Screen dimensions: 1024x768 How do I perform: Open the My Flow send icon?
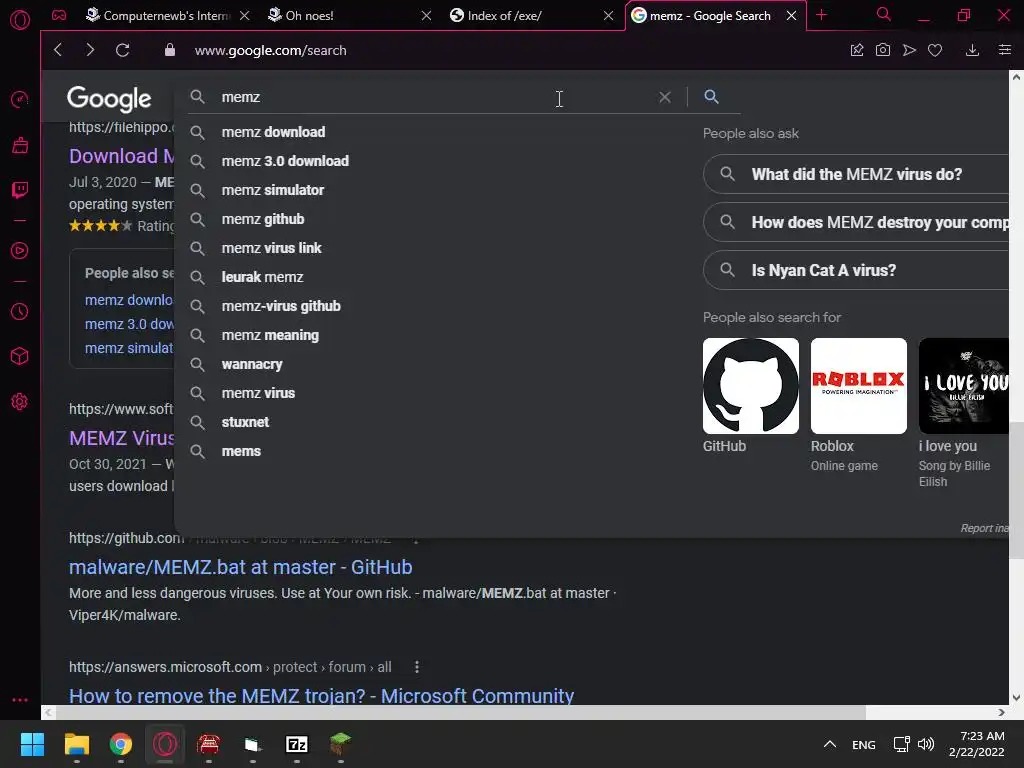point(909,50)
